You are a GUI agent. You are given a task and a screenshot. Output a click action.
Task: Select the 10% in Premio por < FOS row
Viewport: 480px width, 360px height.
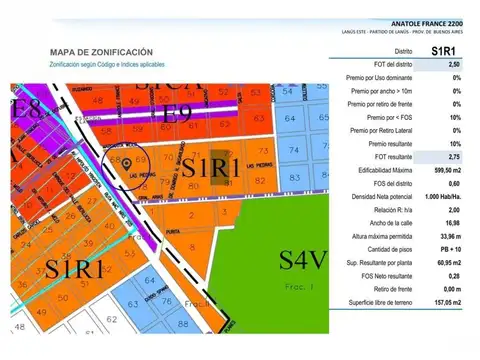[x=455, y=117]
